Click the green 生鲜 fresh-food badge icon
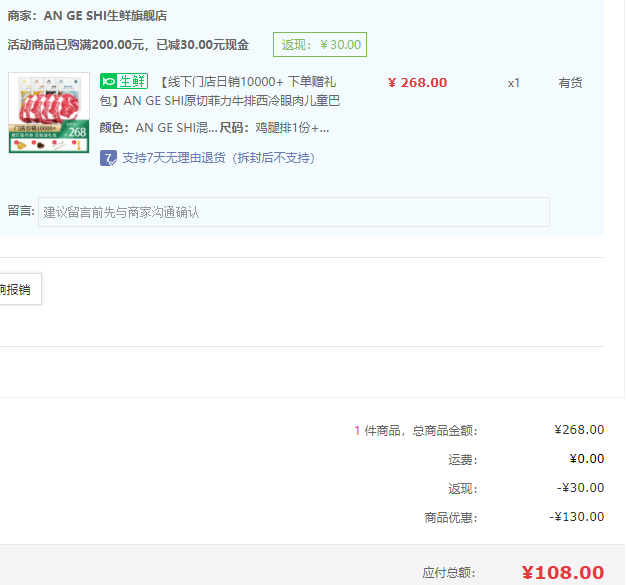Viewport: 627px width, 585px height. [x=124, y=81]
